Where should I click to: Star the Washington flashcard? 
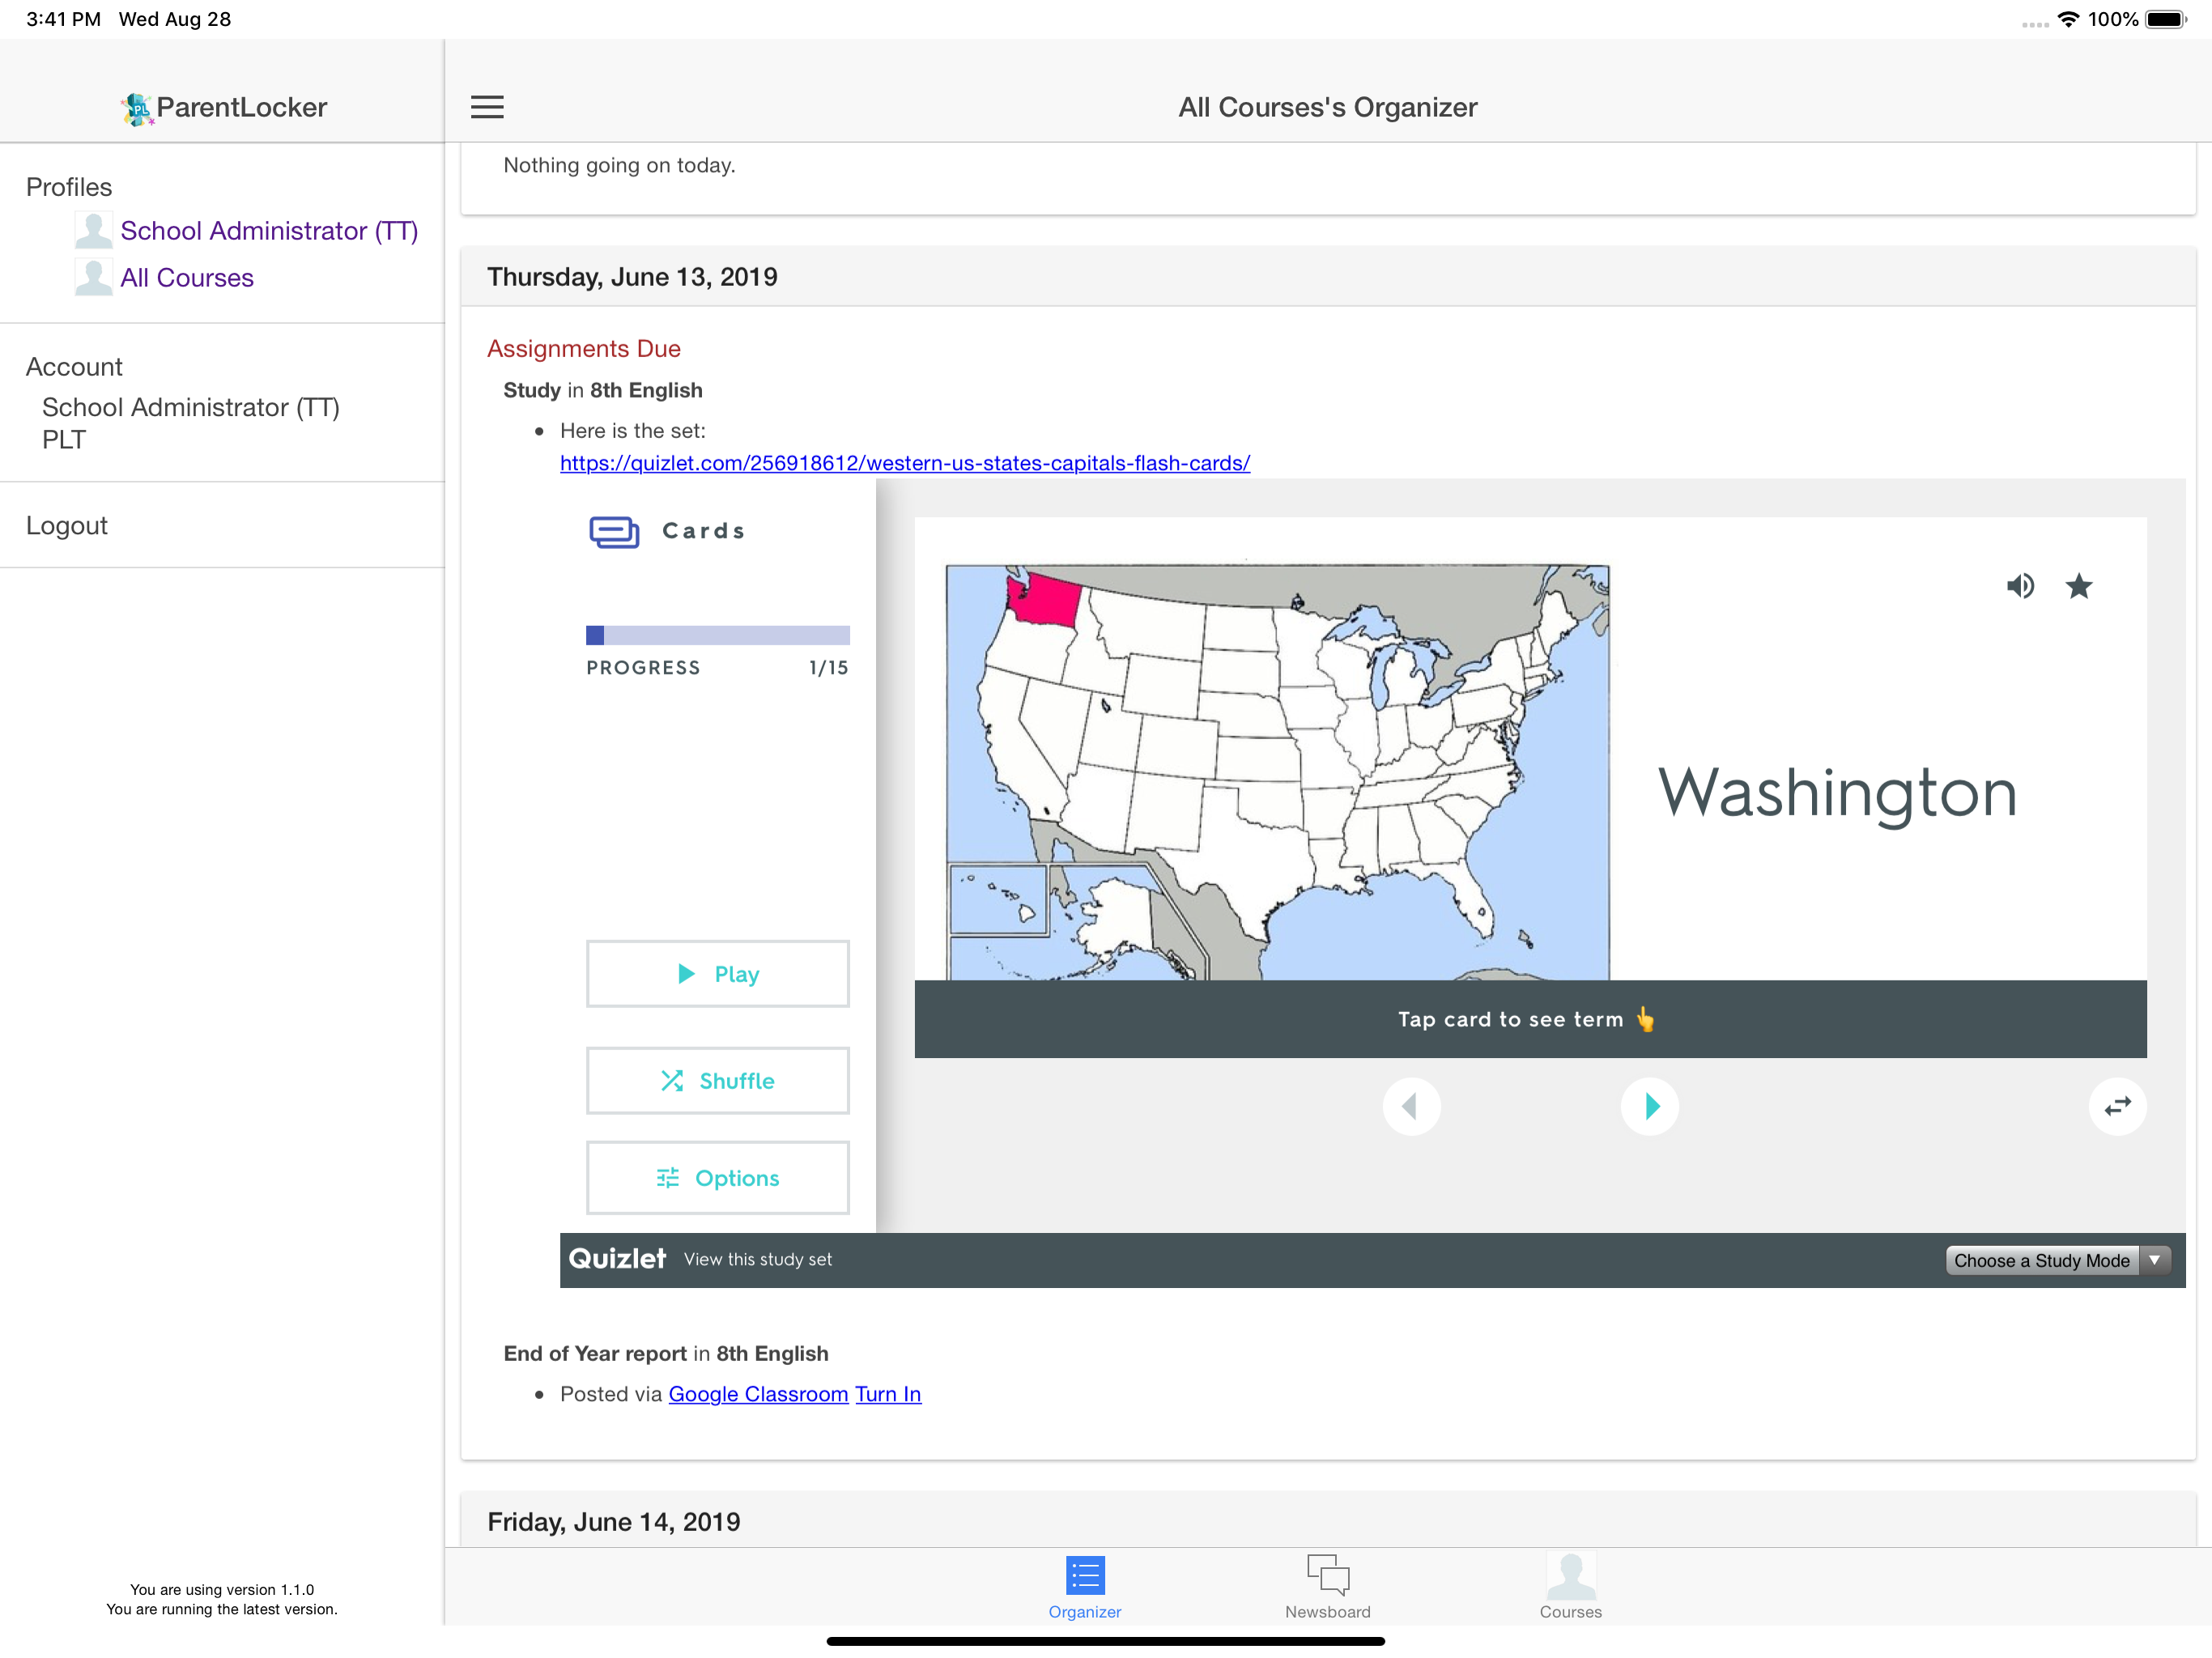tap(2079, 586)
